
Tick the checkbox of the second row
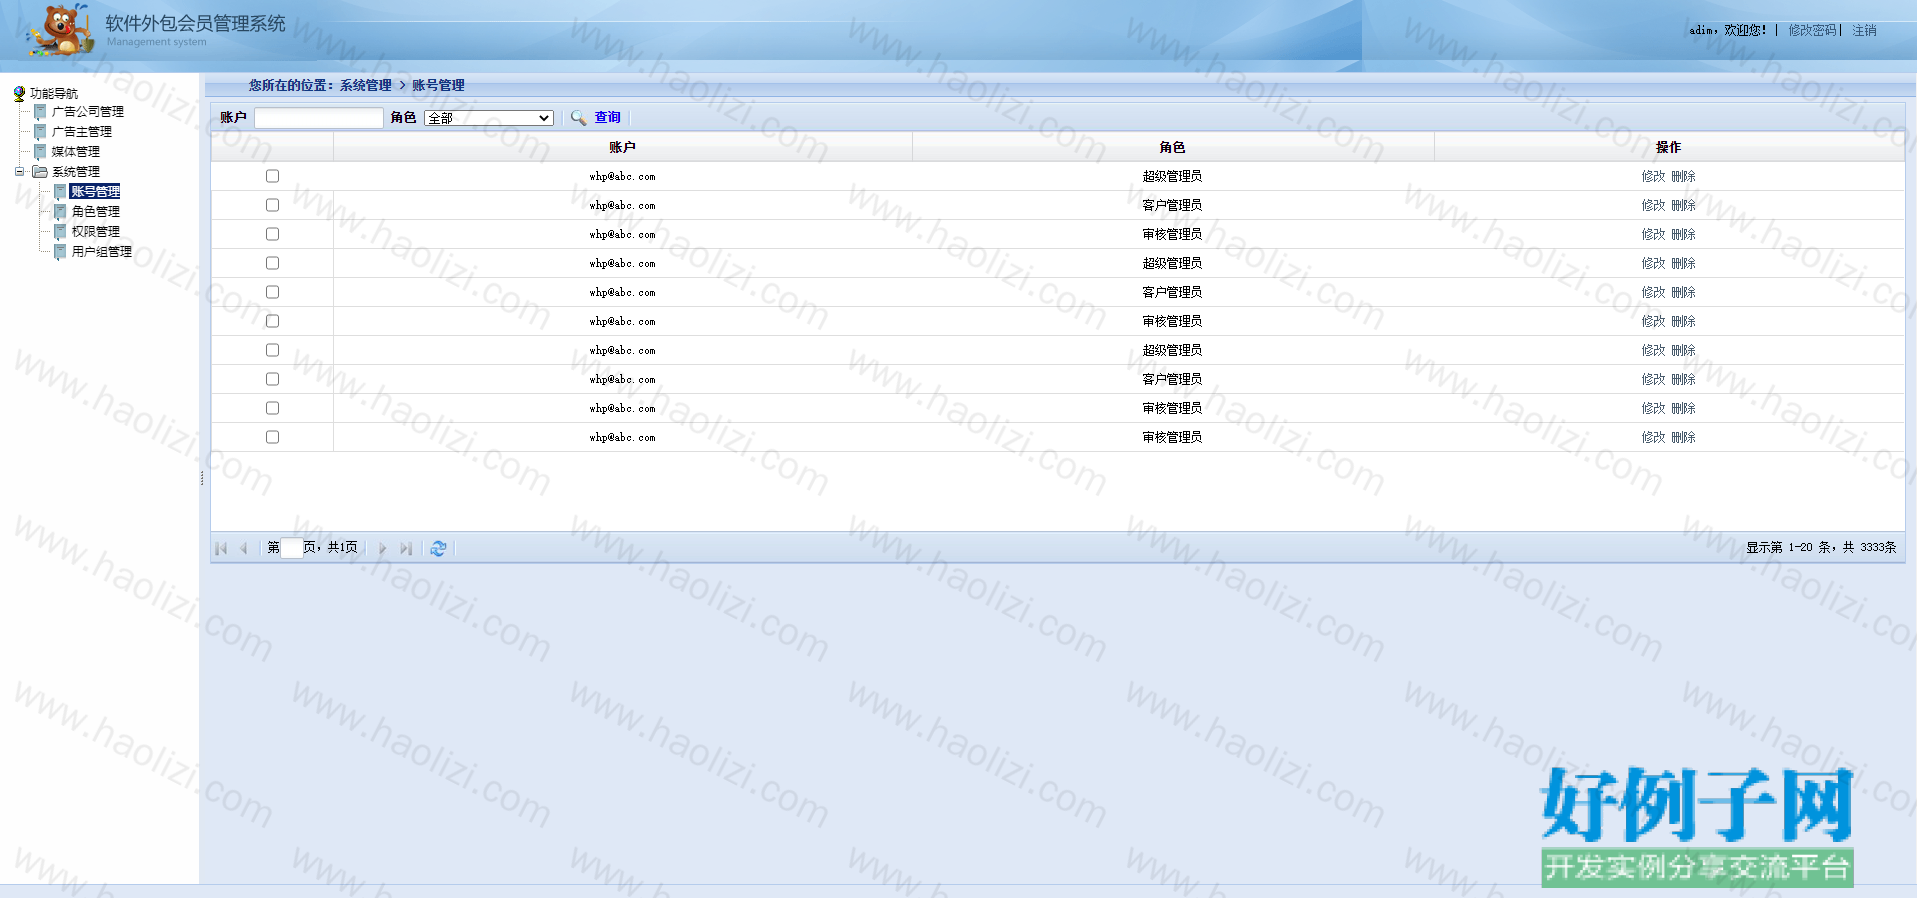click(x=272, y=205)
